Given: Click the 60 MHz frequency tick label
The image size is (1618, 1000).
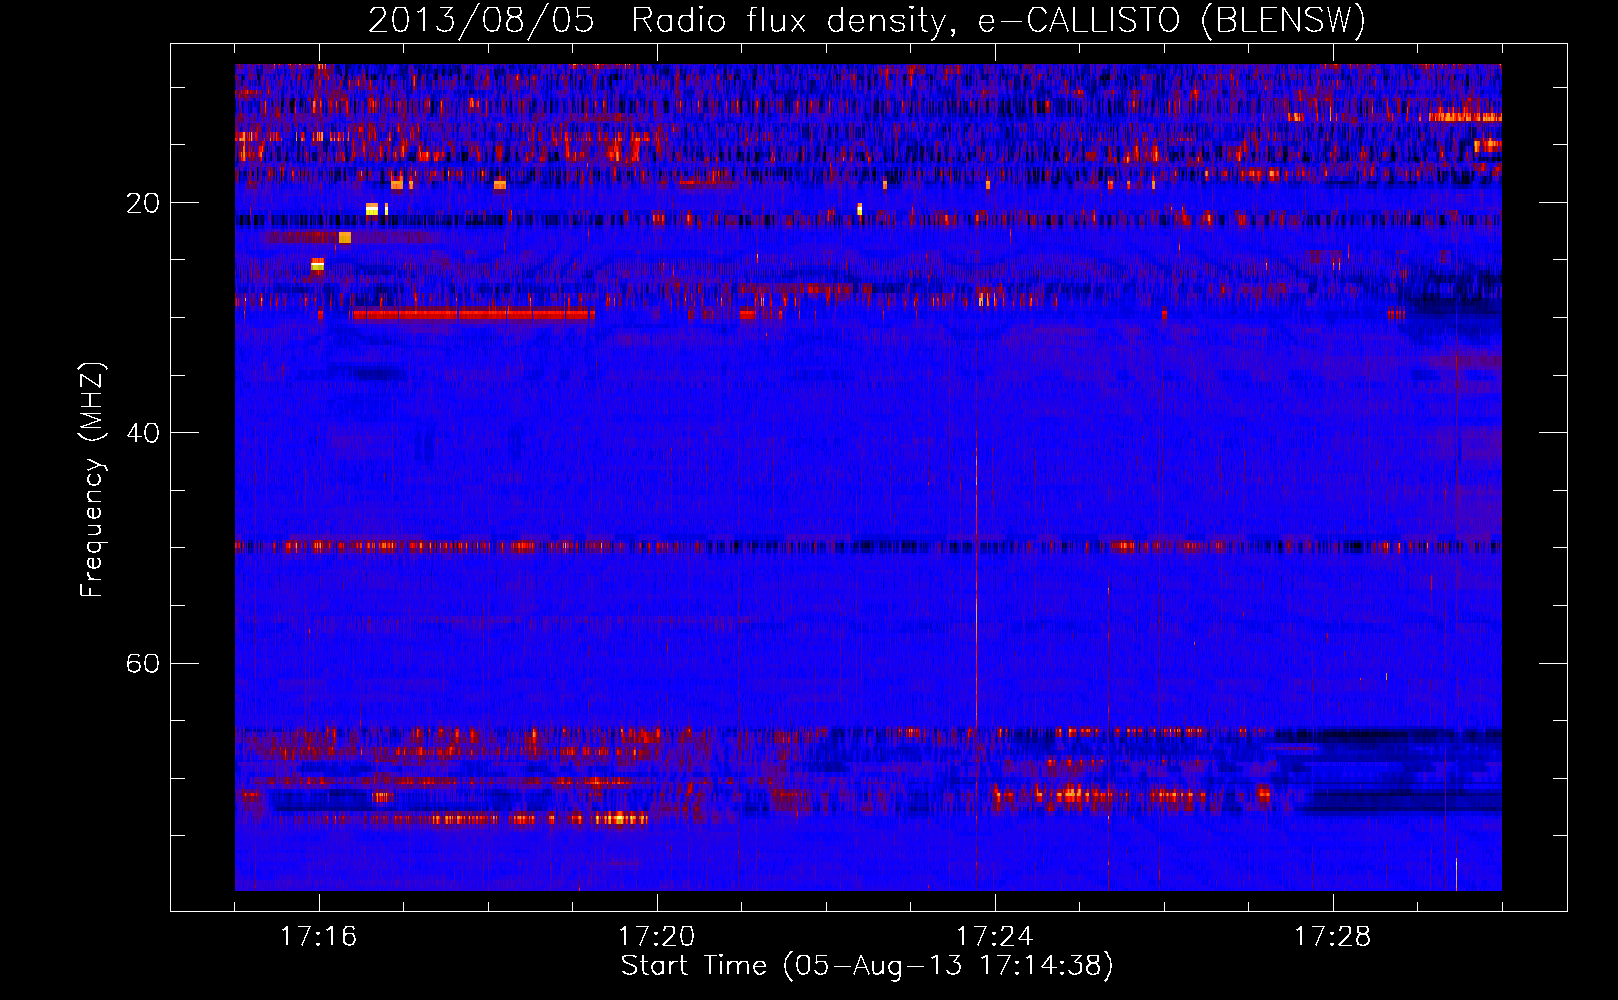Looking at the screenshot, I should point(142,663).
